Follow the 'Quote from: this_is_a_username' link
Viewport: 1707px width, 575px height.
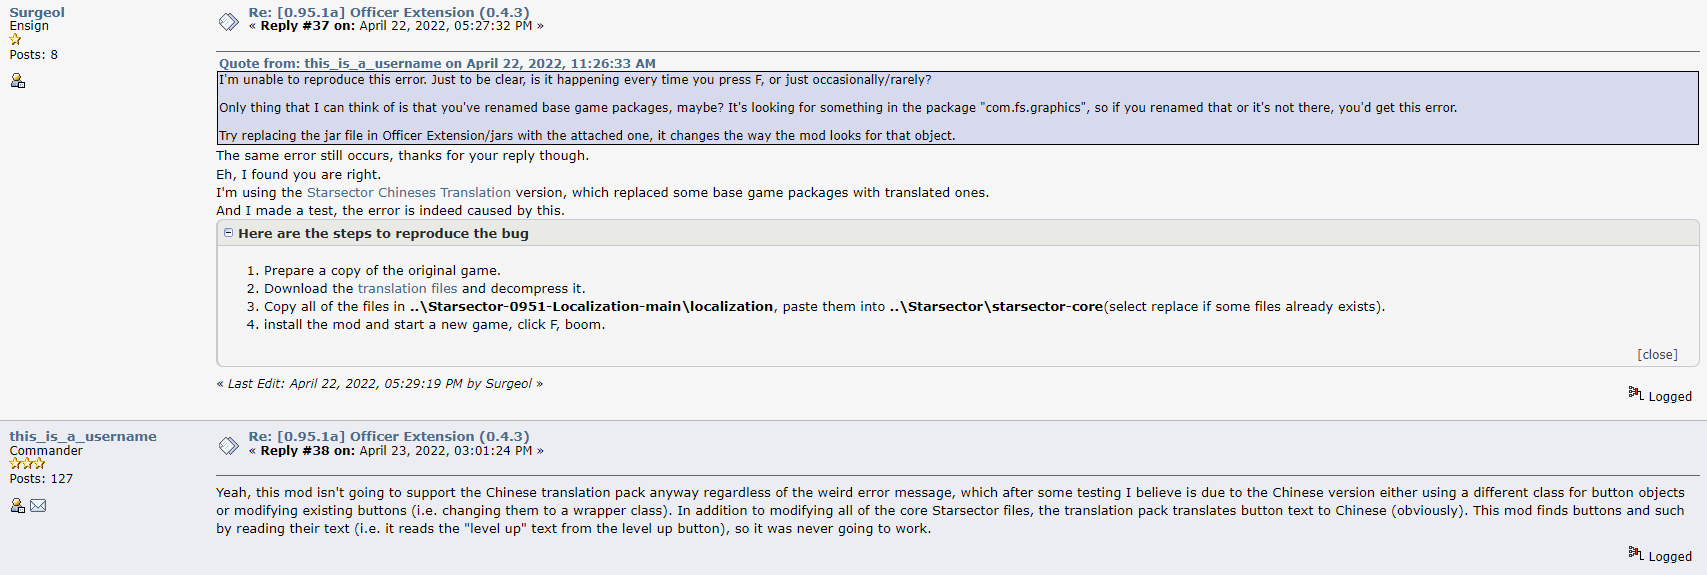pos(437,63)
